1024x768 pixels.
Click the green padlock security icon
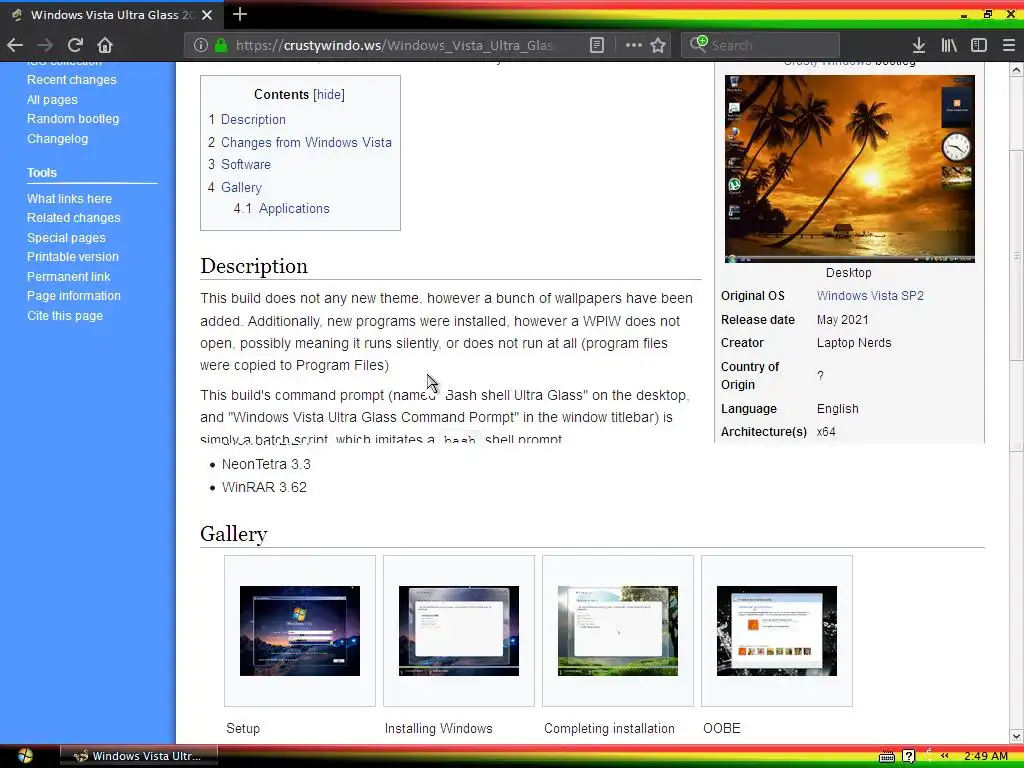221,45
